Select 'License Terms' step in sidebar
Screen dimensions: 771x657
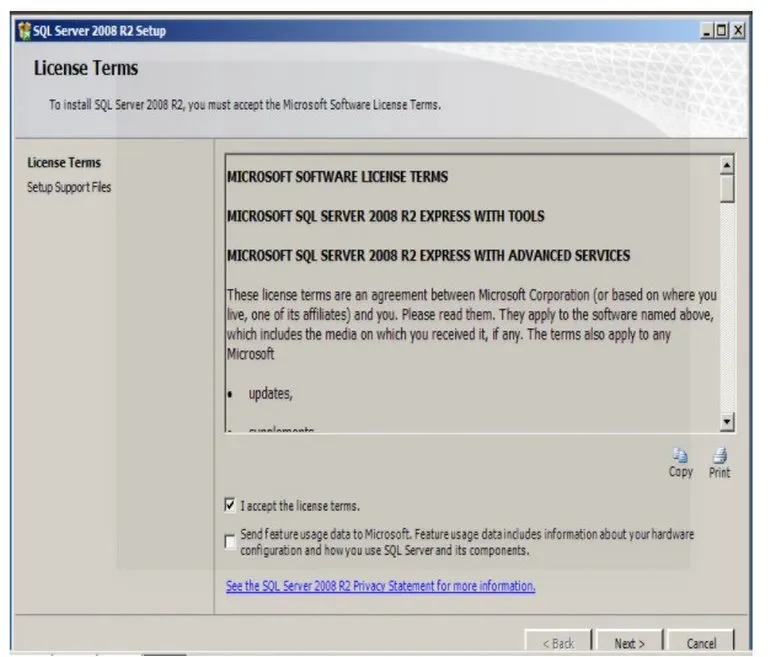pyautogui.click(x=64, y=163)
